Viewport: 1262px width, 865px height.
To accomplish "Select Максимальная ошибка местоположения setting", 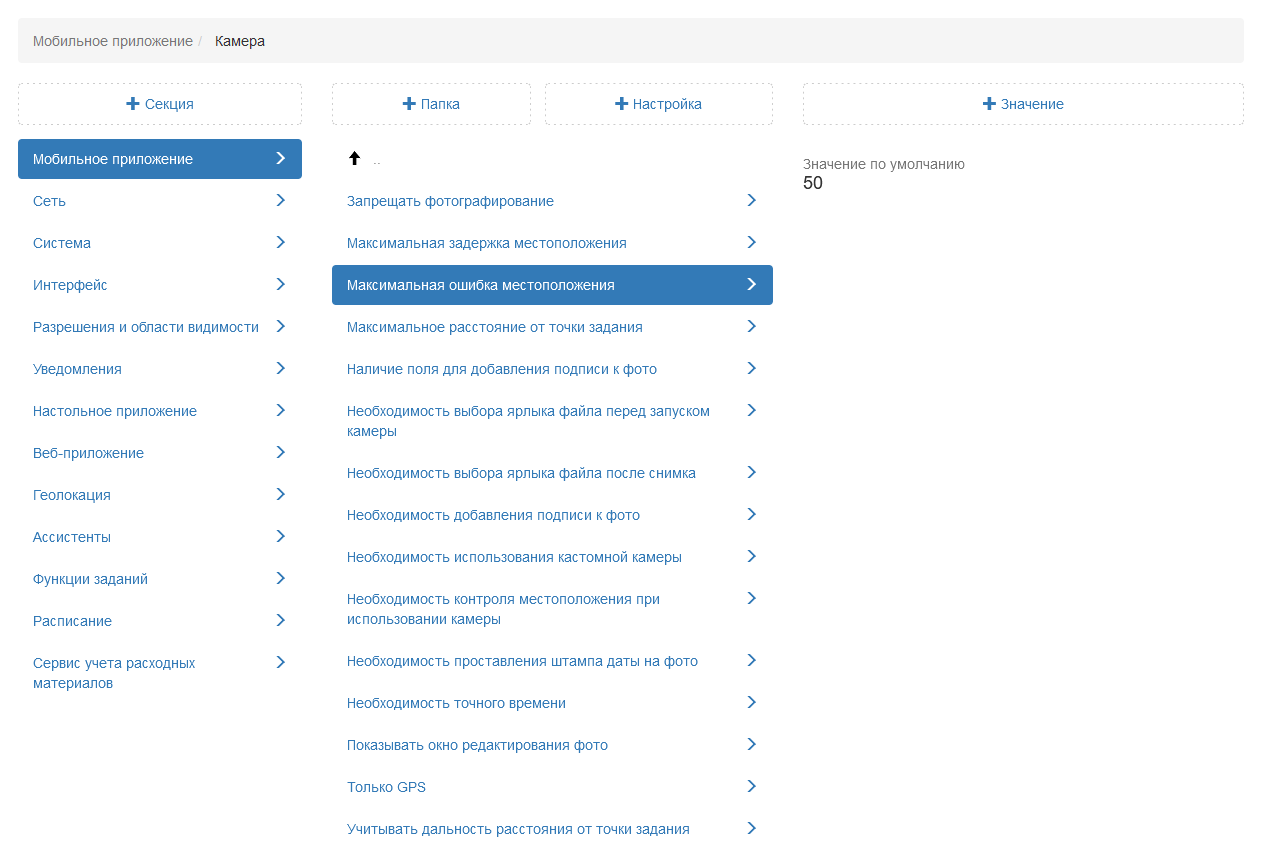I will coord(552,285).
